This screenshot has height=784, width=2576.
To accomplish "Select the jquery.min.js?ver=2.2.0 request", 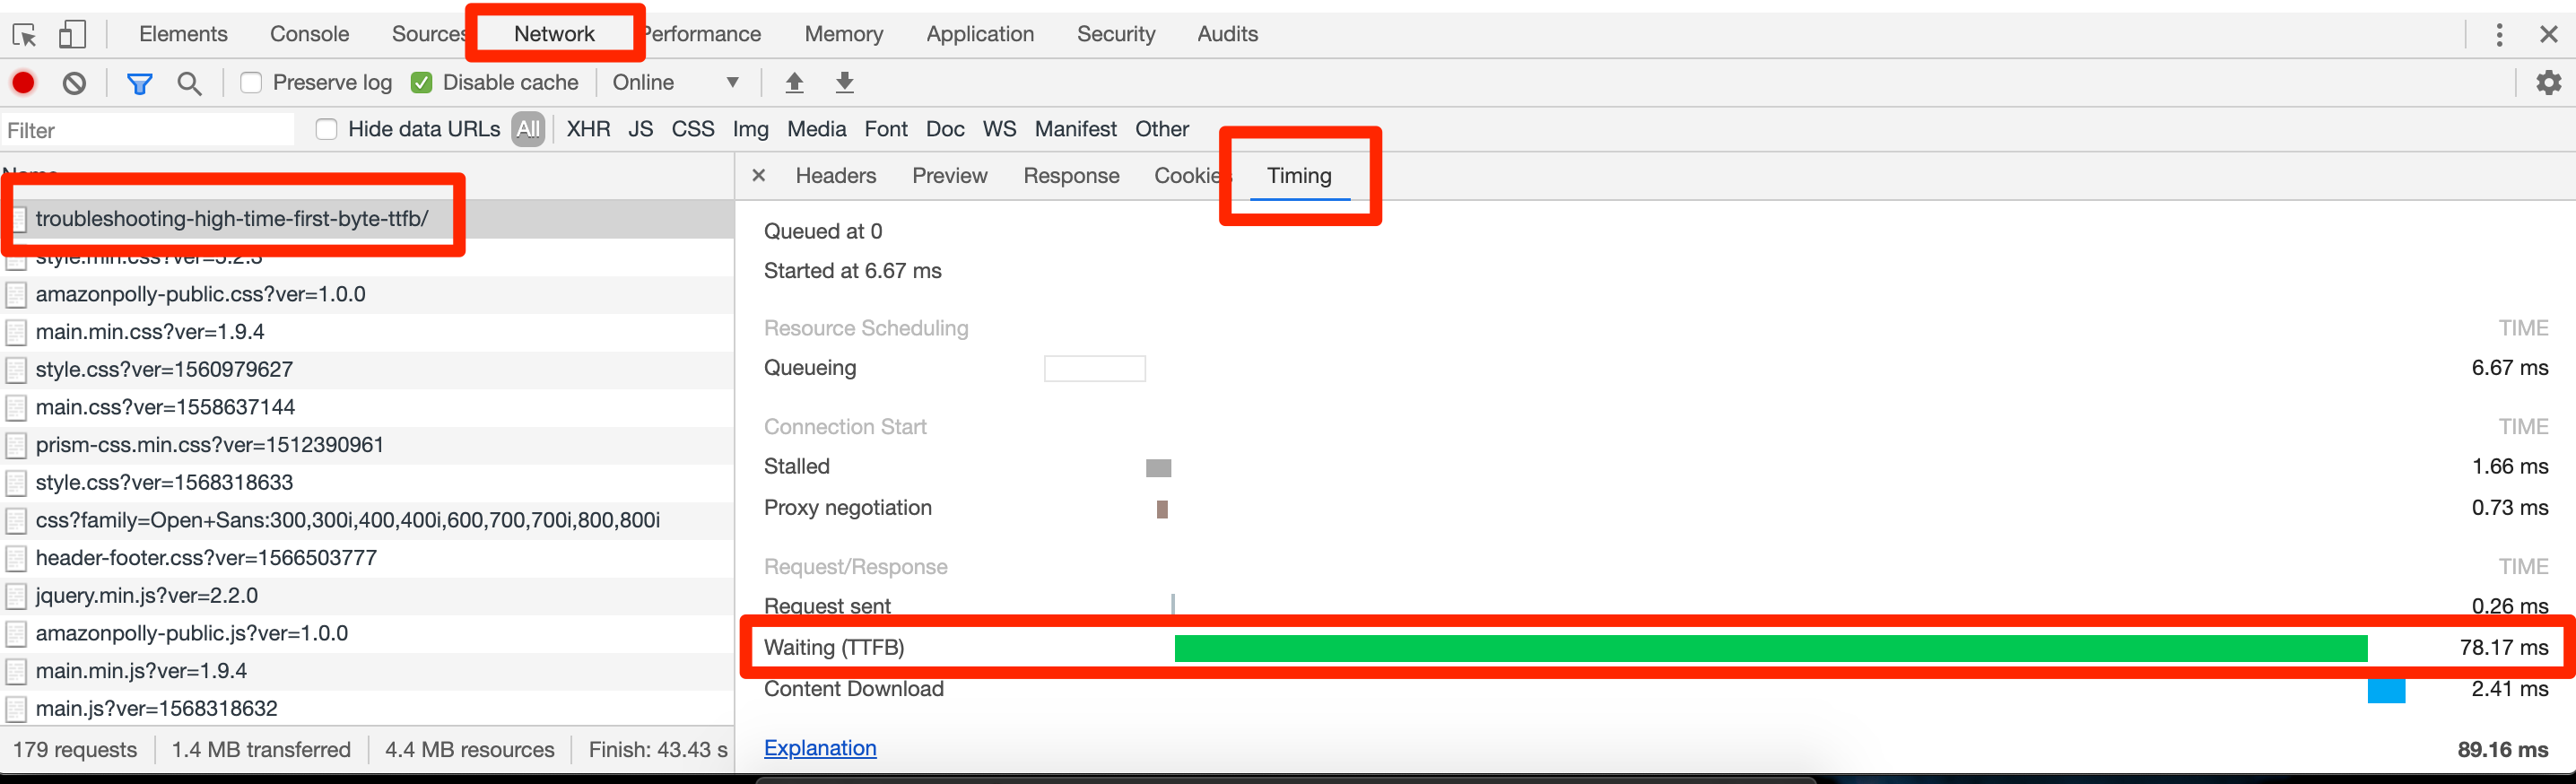I will [147, 596].
